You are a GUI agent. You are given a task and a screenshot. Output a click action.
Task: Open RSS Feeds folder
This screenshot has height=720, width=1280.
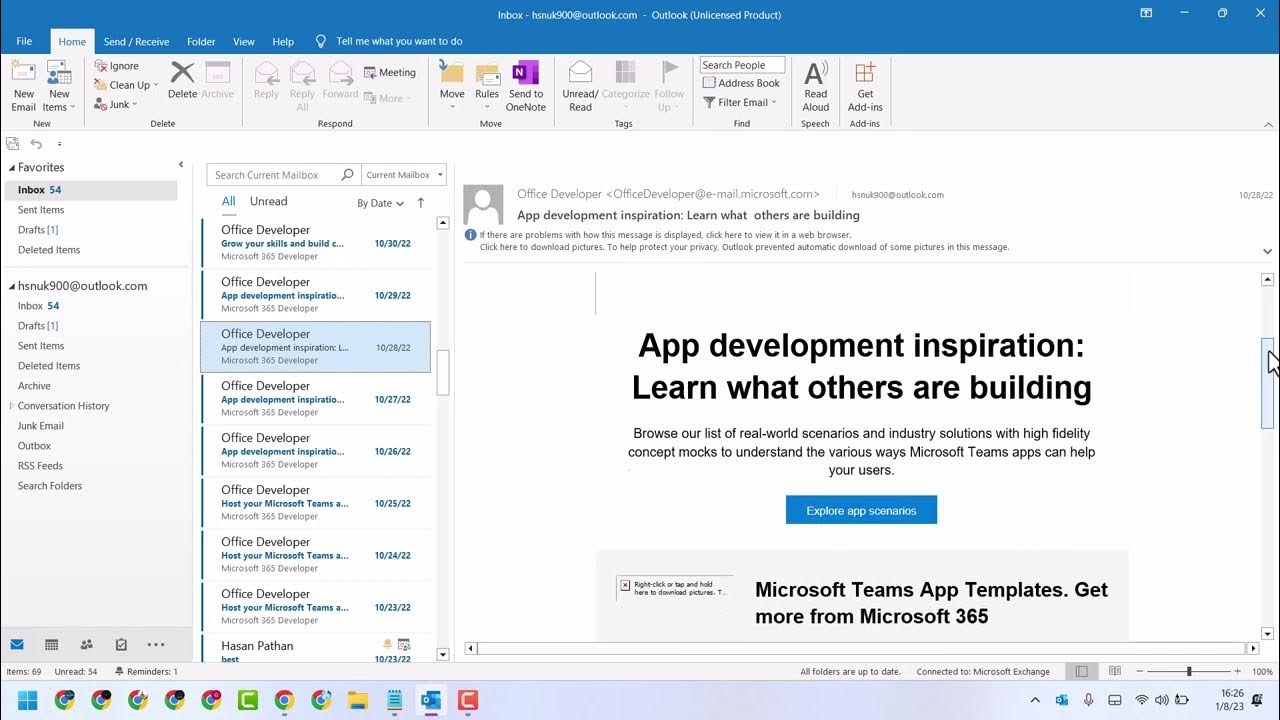point(40,466)
